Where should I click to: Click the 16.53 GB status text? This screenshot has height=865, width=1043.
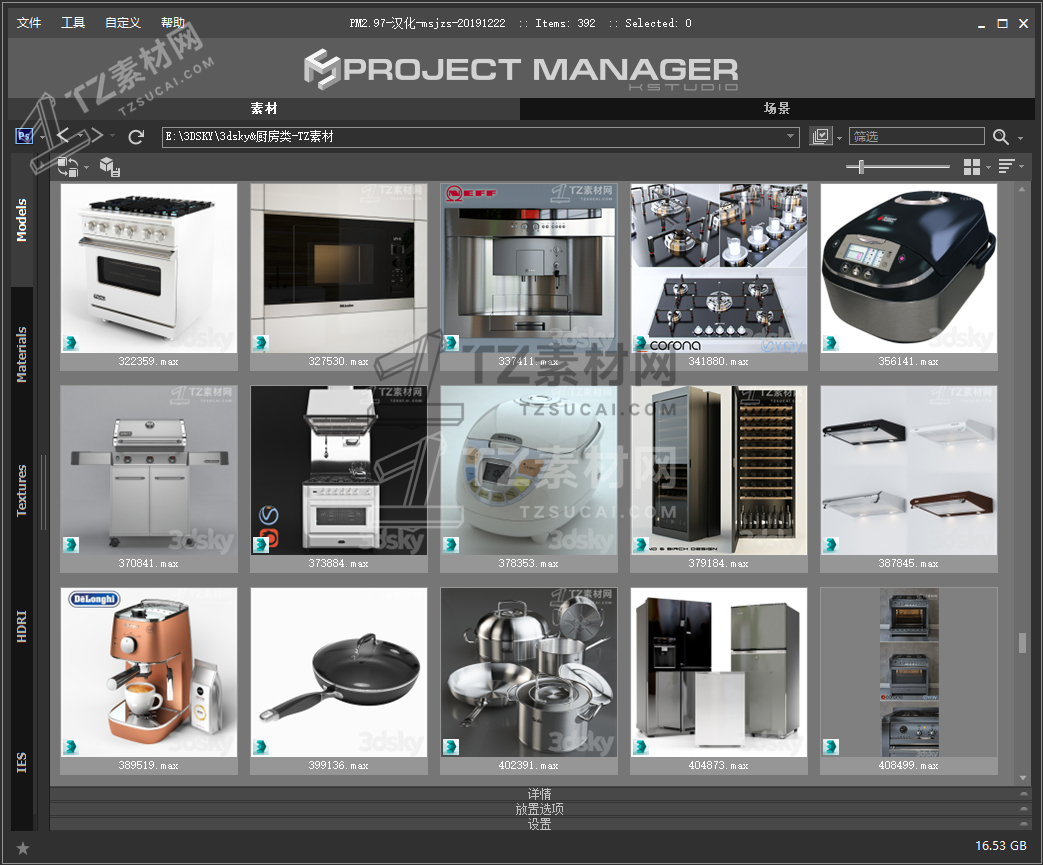(1001, 846)
